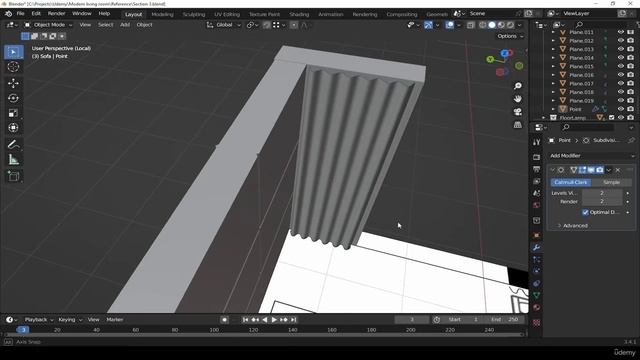
Task: Open the Object Data properties tab
Action: [x=537, y=295]
